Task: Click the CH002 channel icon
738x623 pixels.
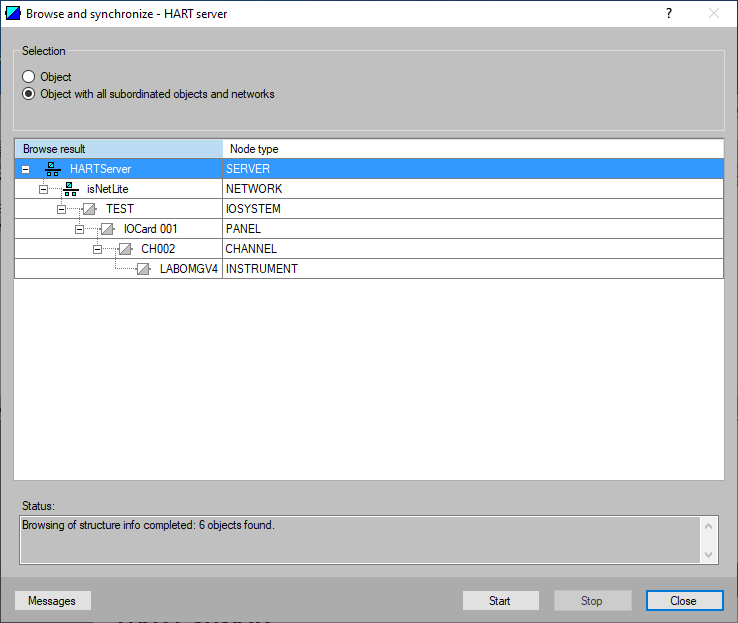Action: [x=125, y=249]
